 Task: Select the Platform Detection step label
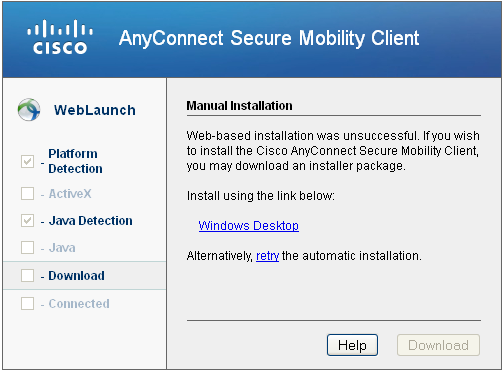point(75,161)
